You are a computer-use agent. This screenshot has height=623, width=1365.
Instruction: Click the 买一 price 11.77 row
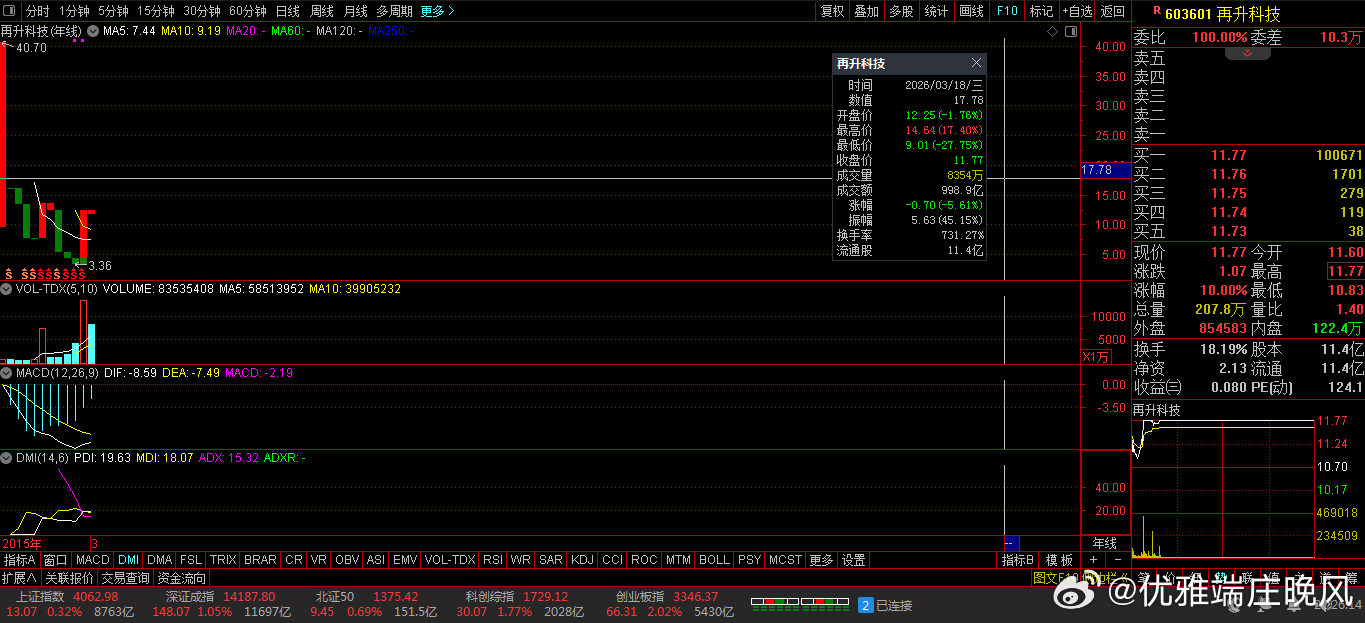pyautogui.click(x=1248, y=155)
